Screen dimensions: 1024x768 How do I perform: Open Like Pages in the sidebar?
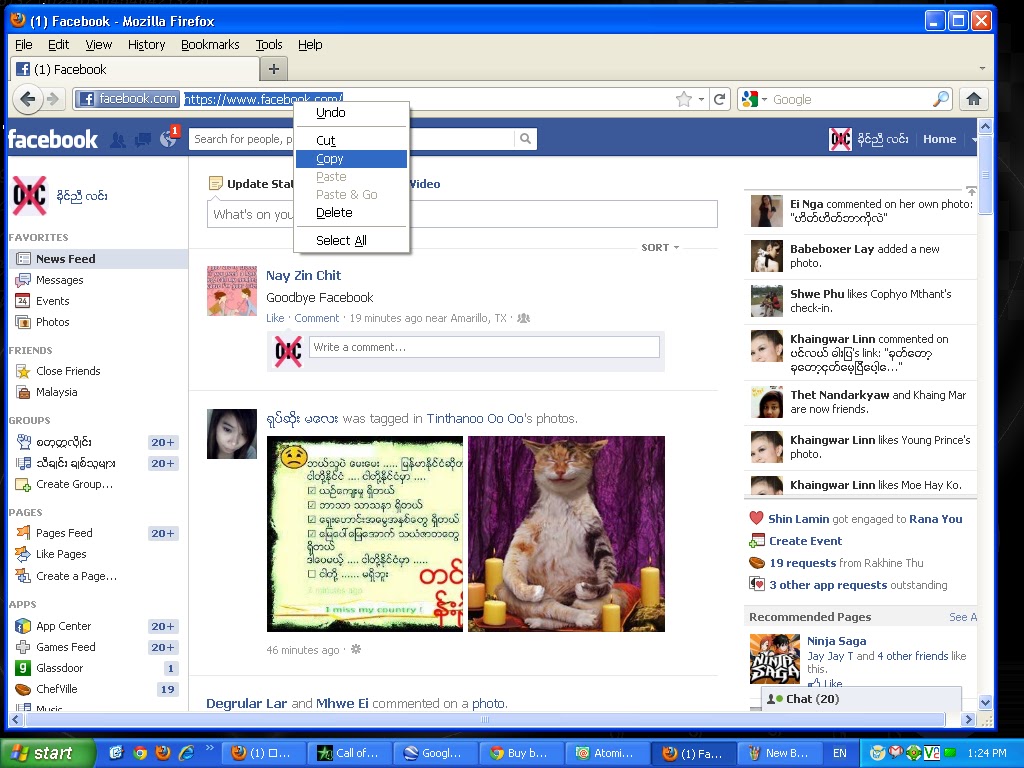(x=61, y=554)
